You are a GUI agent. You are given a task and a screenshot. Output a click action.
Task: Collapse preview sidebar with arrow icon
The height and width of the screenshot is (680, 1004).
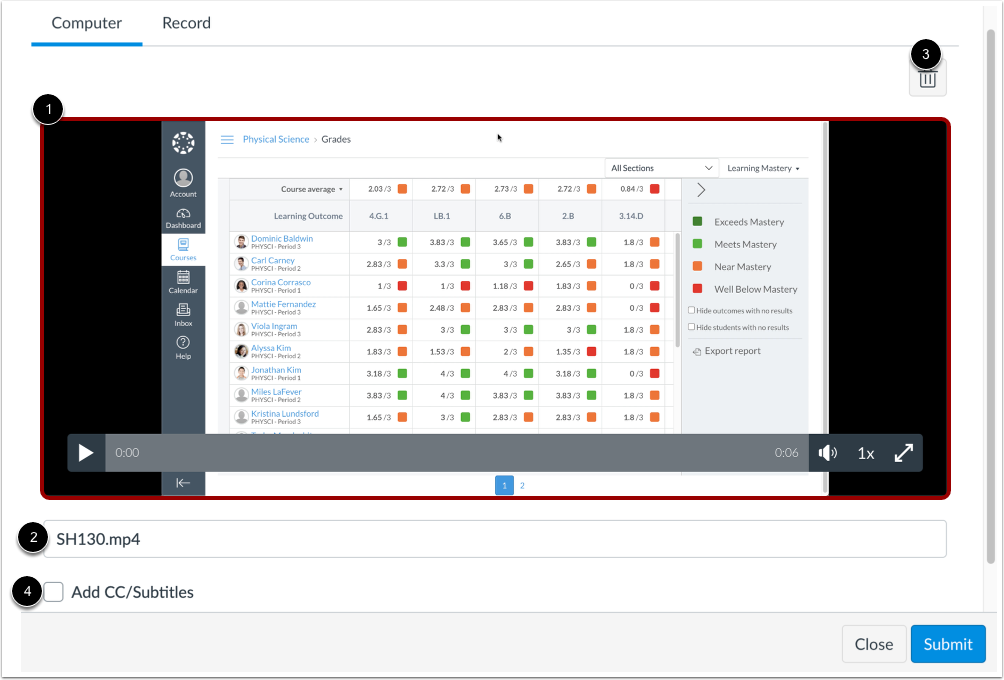point(183,483)
